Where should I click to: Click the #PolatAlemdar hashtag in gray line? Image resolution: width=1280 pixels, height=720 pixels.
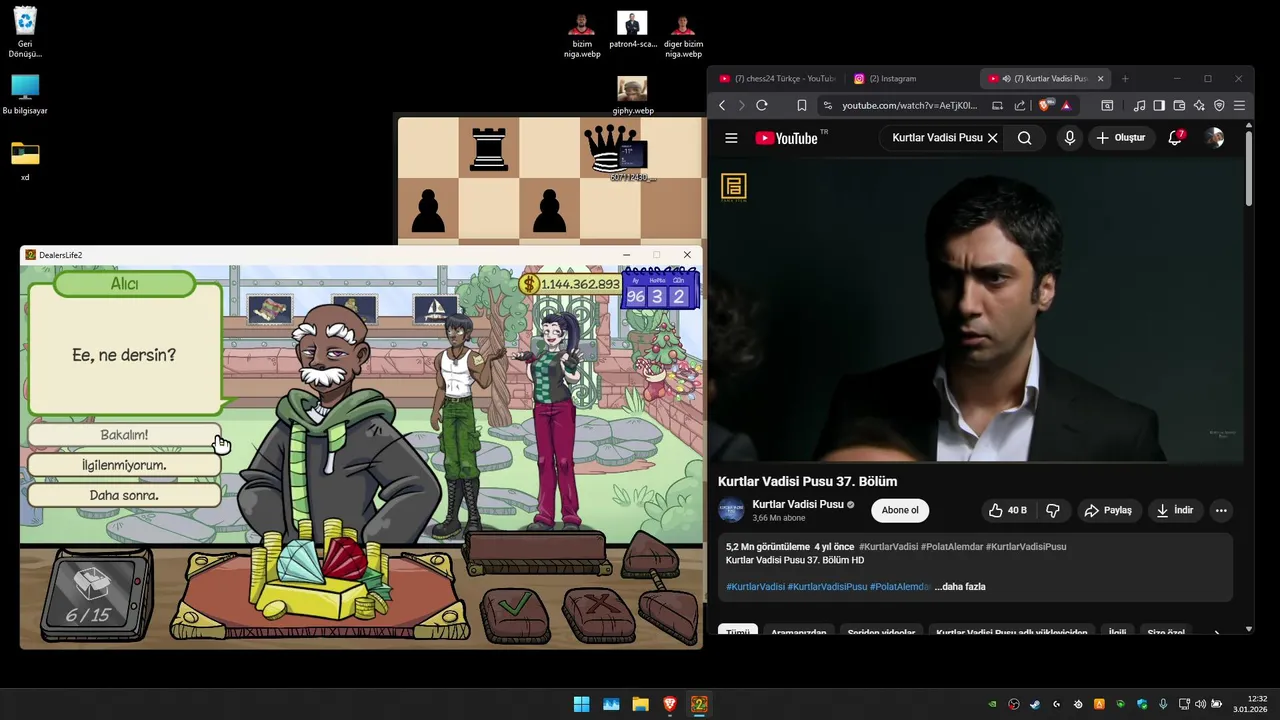pos(951,547)
